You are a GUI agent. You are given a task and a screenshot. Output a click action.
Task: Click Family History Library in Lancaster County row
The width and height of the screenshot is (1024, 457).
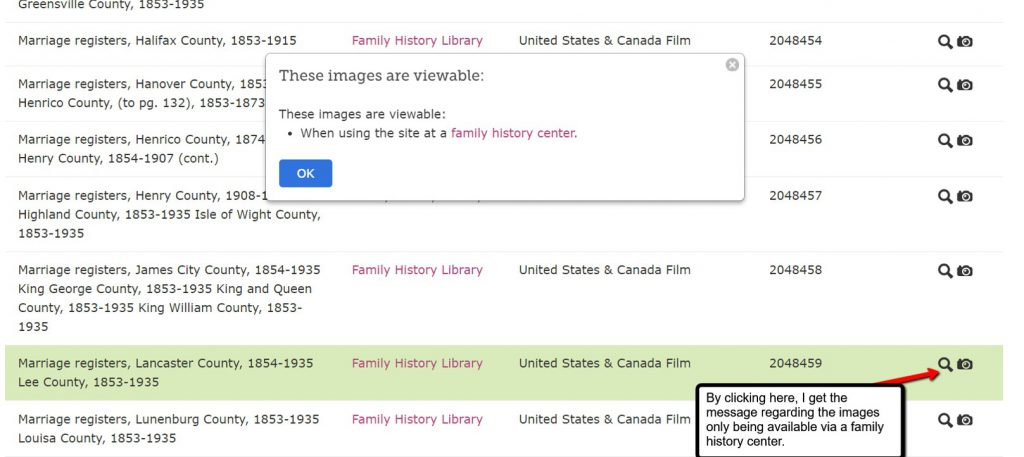[417, 364]
